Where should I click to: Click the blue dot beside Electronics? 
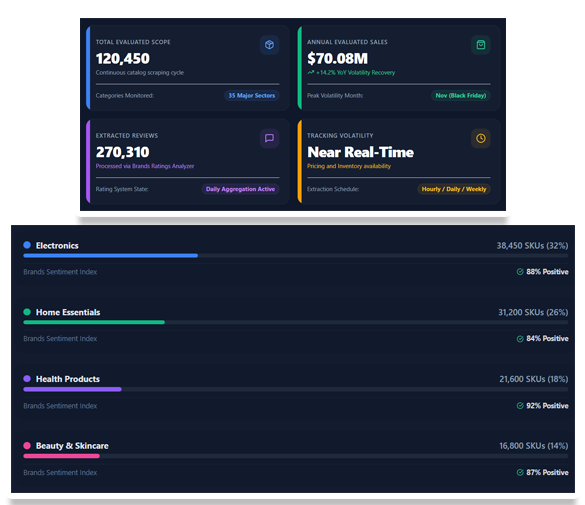point(27,245)
